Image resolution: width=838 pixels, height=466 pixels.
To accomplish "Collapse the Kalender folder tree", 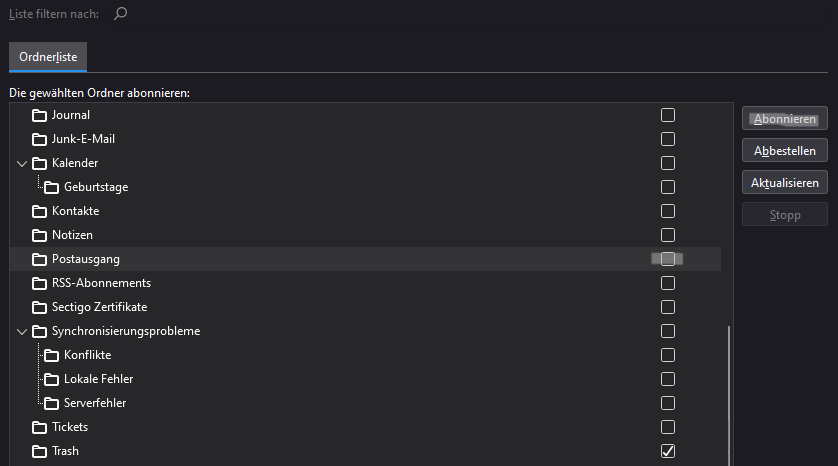I will pyautogui.click(x=22, y=163).
